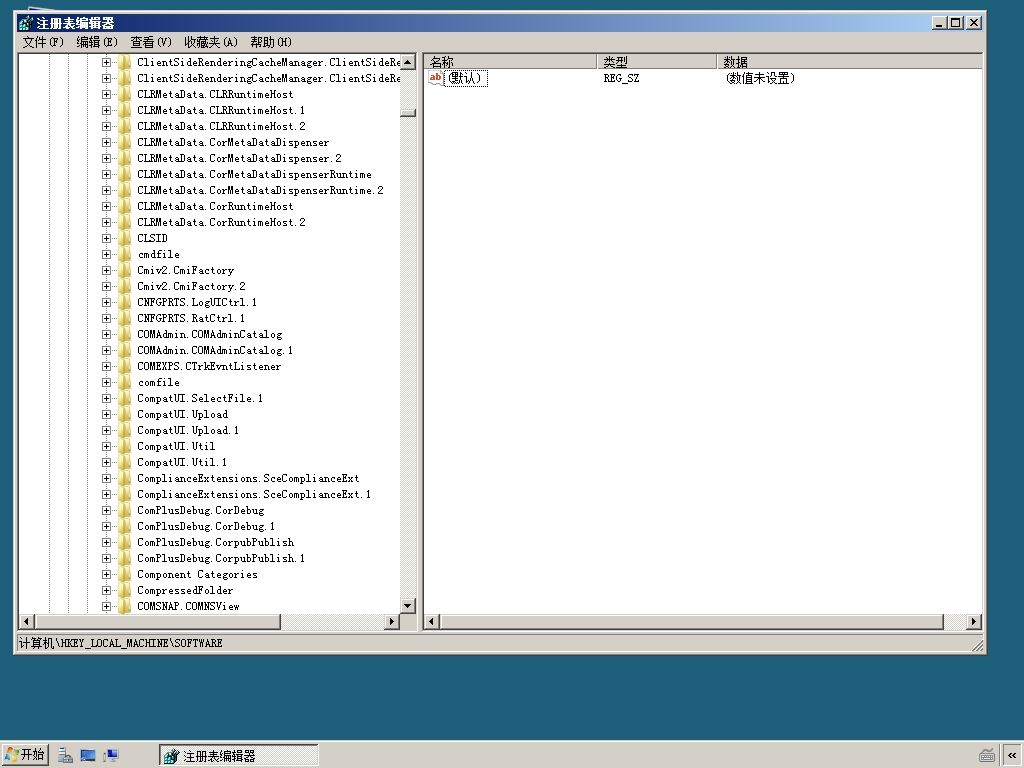Expand hidden tray icons chevron

tap(1012, 756)
